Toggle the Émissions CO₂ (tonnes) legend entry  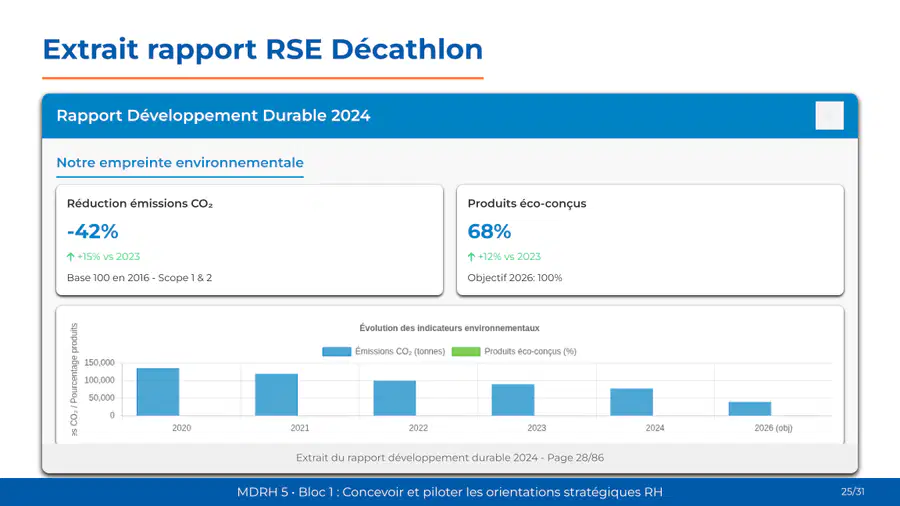[383, 351]
